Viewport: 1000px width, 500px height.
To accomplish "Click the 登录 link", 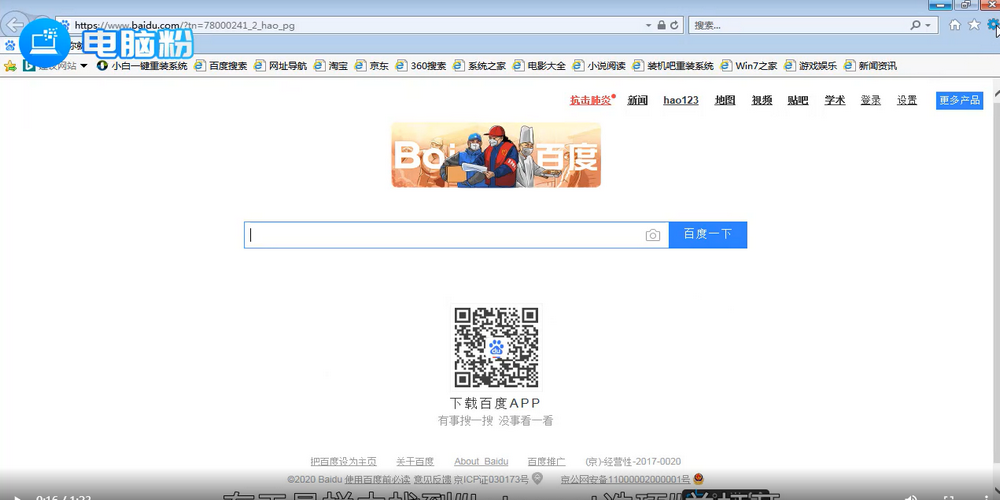I will (x=871, y=100).
